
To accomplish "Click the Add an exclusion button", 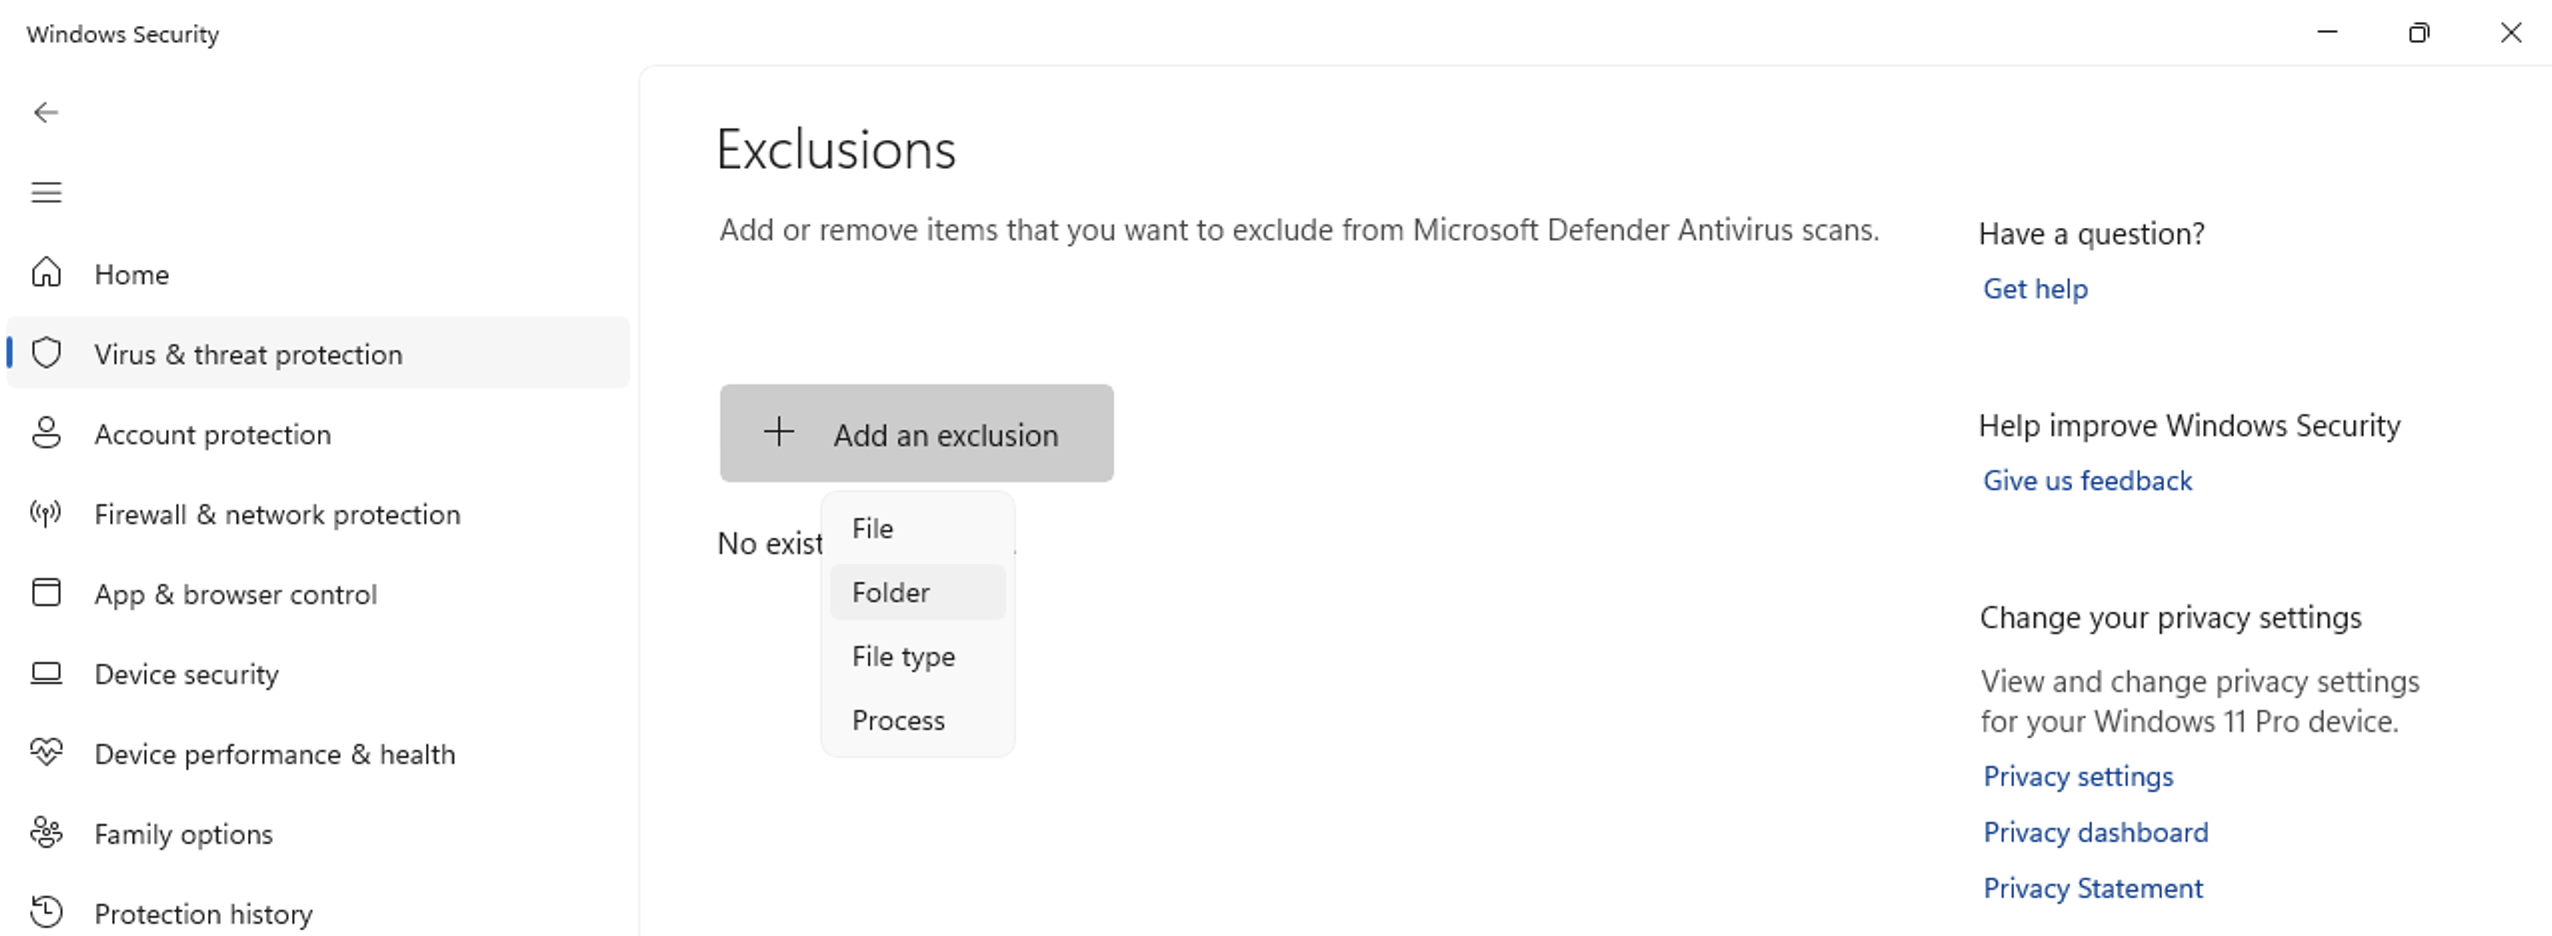I will pyautogui.click(x=916, y=434).
